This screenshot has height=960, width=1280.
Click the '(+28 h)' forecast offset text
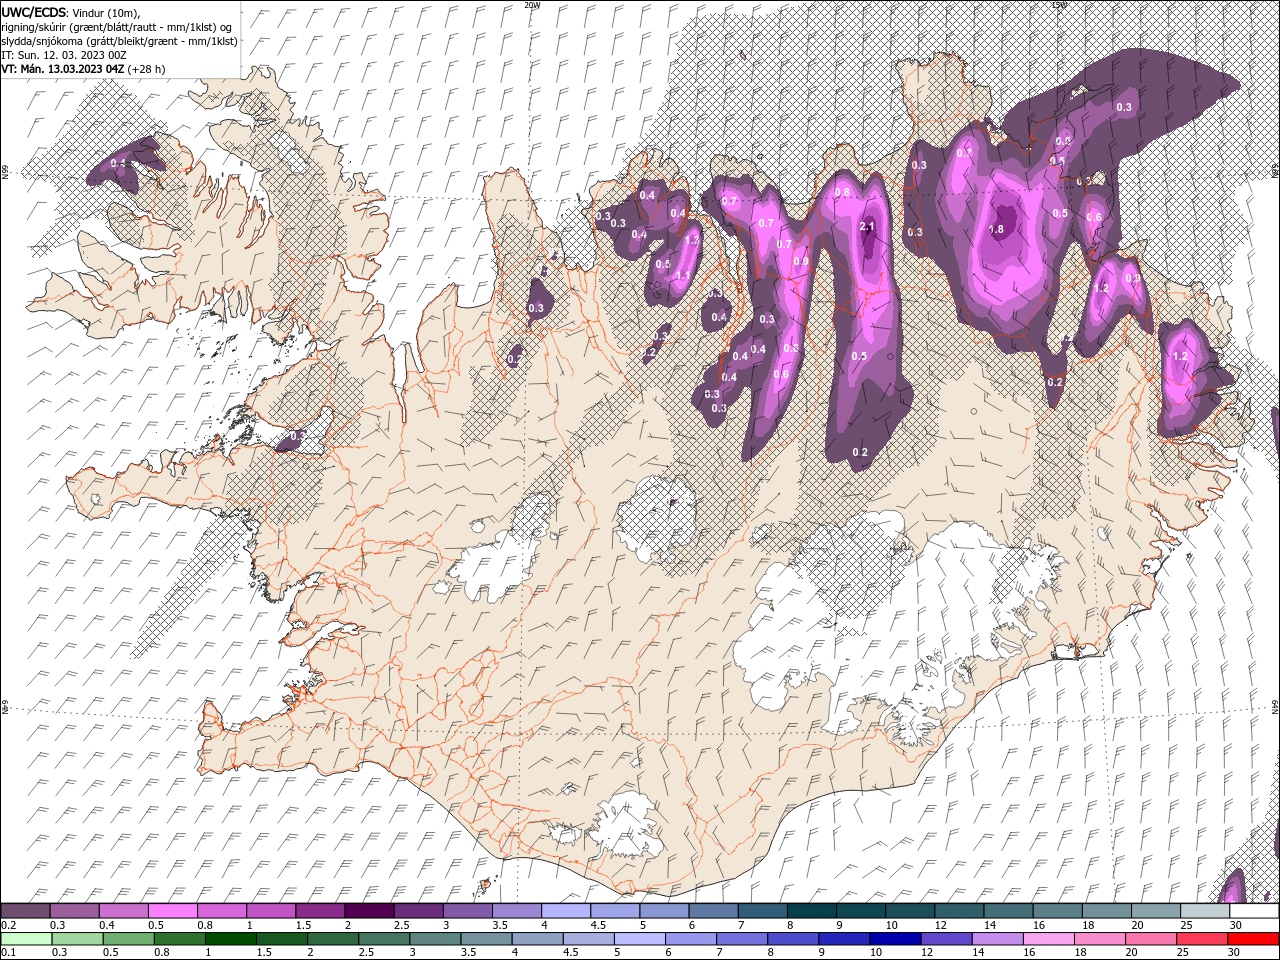147,69
